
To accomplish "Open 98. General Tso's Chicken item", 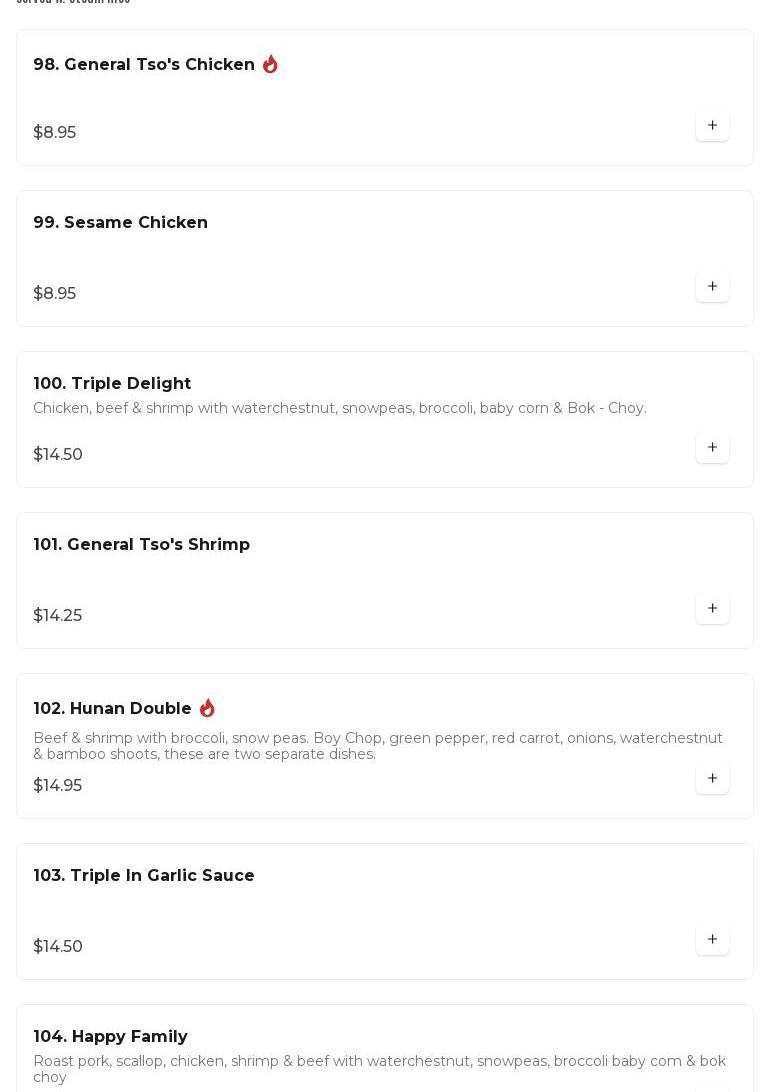I will (x=144, y=65).
